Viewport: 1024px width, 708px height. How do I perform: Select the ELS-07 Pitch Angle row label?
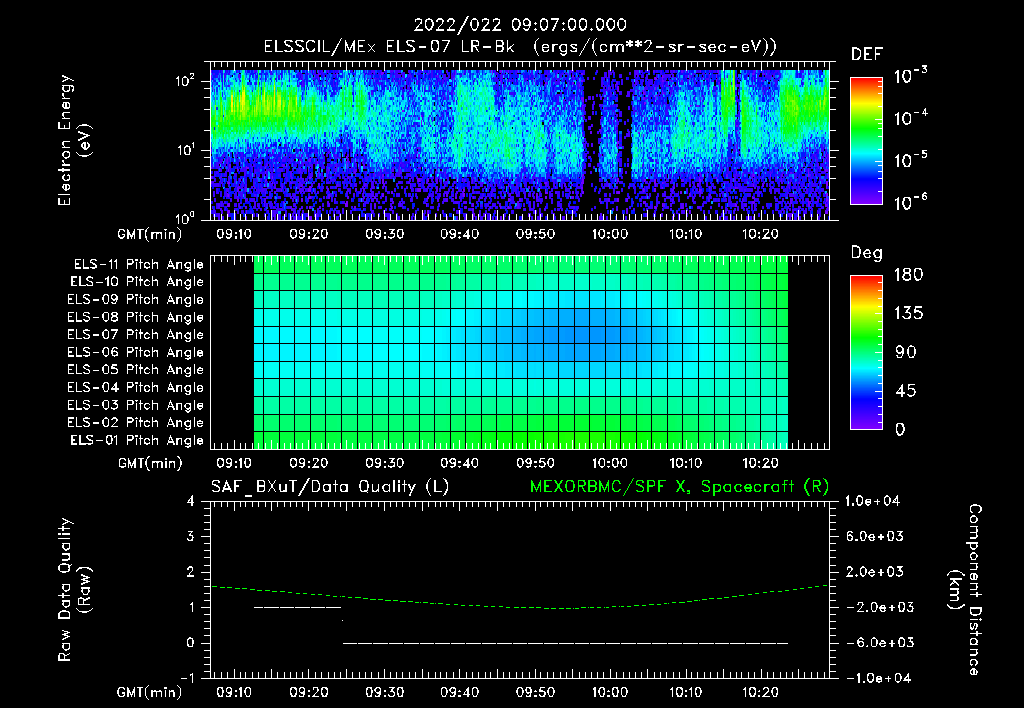coord(136,334)
